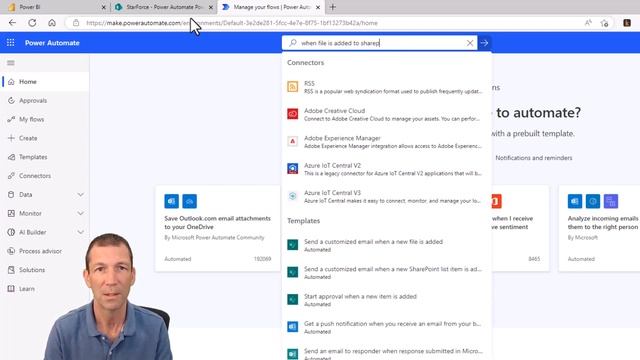This screenshot has height=360, width=640.
Task: Select the RSS connector icon
Action: point(293,87)
